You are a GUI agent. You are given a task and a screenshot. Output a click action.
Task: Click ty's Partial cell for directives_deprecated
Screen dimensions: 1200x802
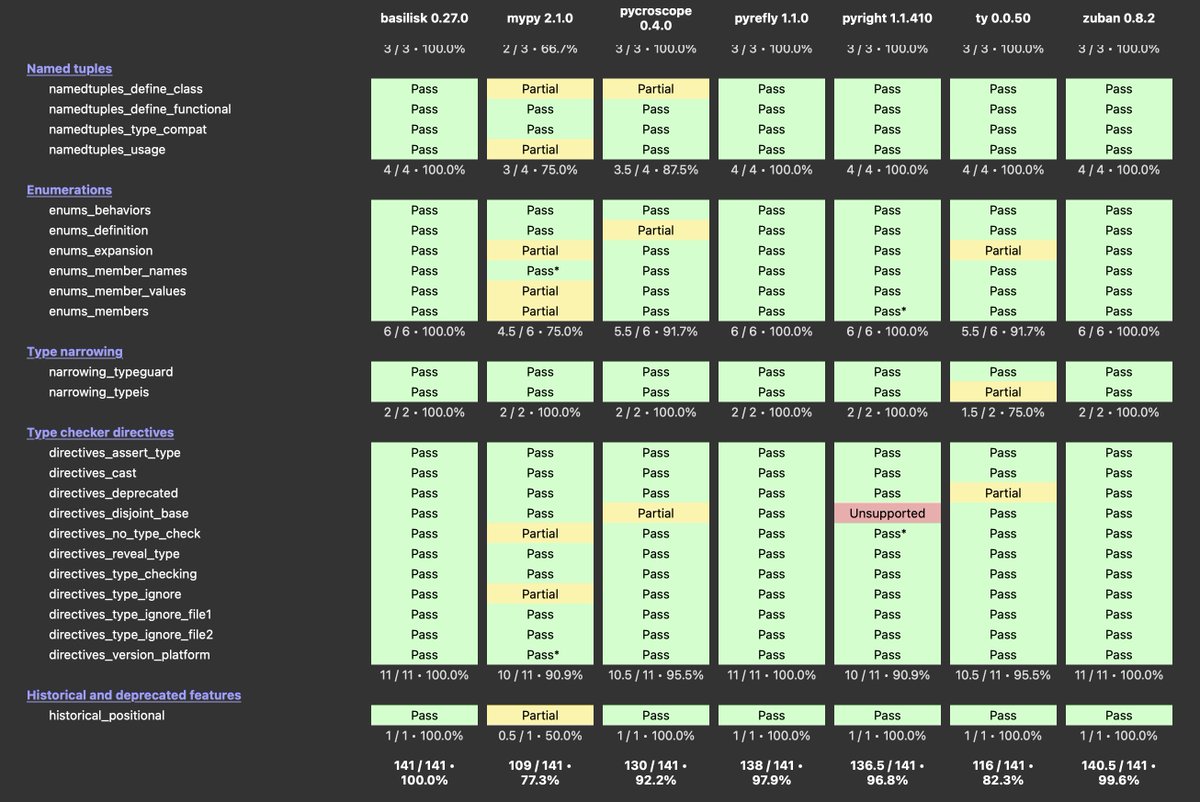pyautogui.click(x=1003, y=493)
